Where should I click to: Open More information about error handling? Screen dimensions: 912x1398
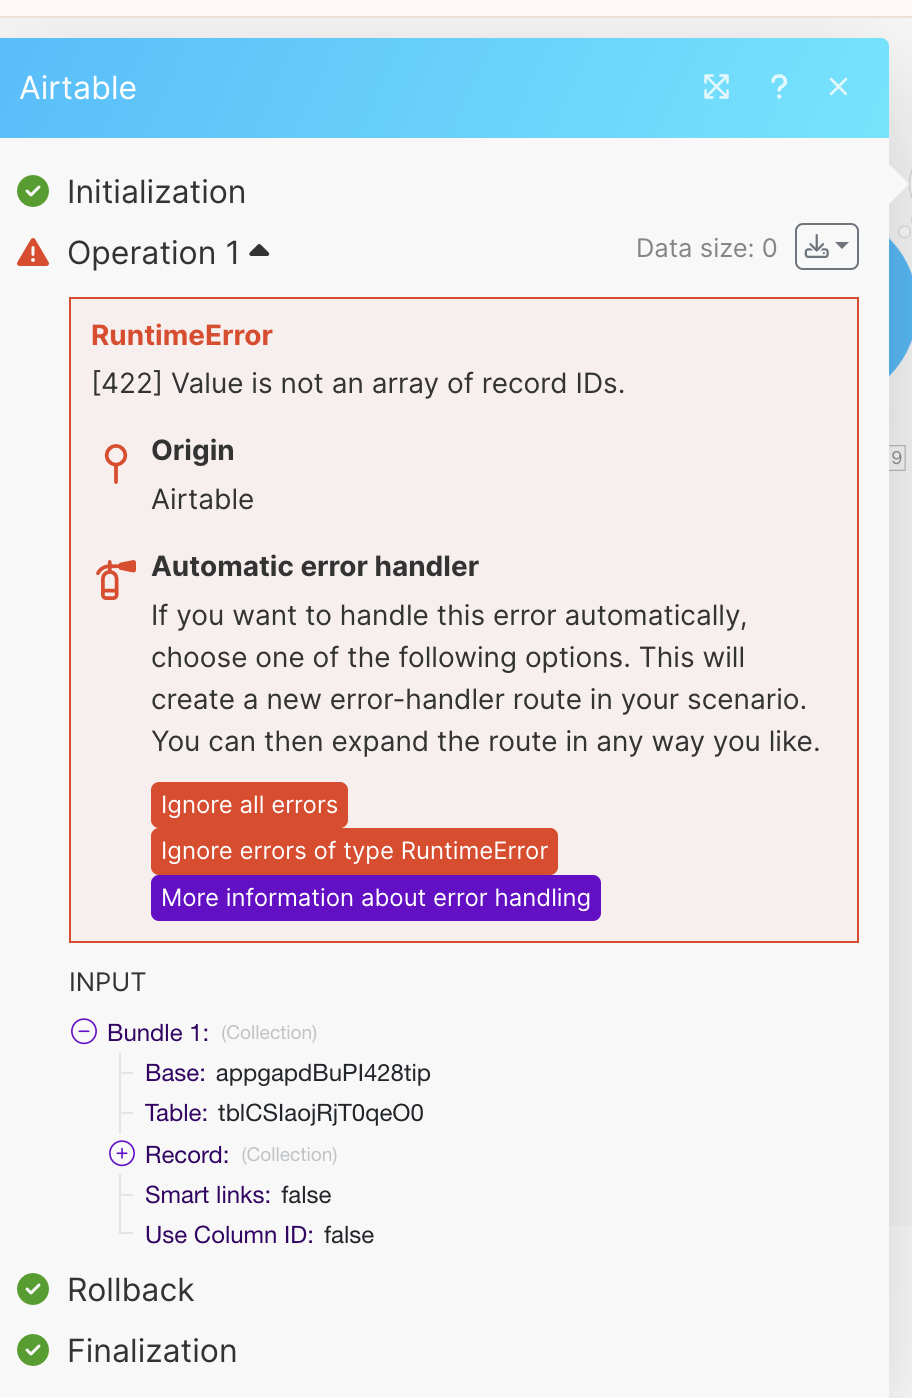[375, 898]
